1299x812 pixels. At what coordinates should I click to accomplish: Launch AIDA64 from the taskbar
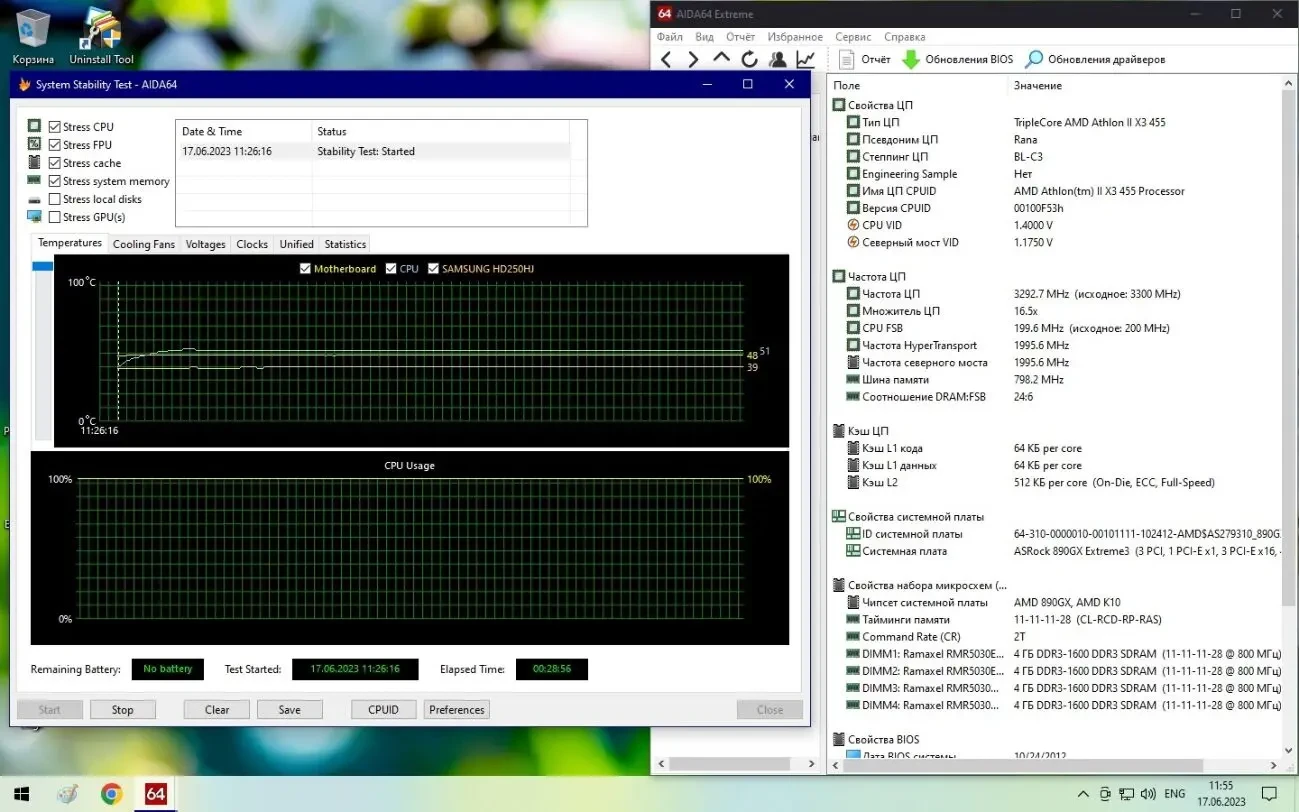point(154,793)
